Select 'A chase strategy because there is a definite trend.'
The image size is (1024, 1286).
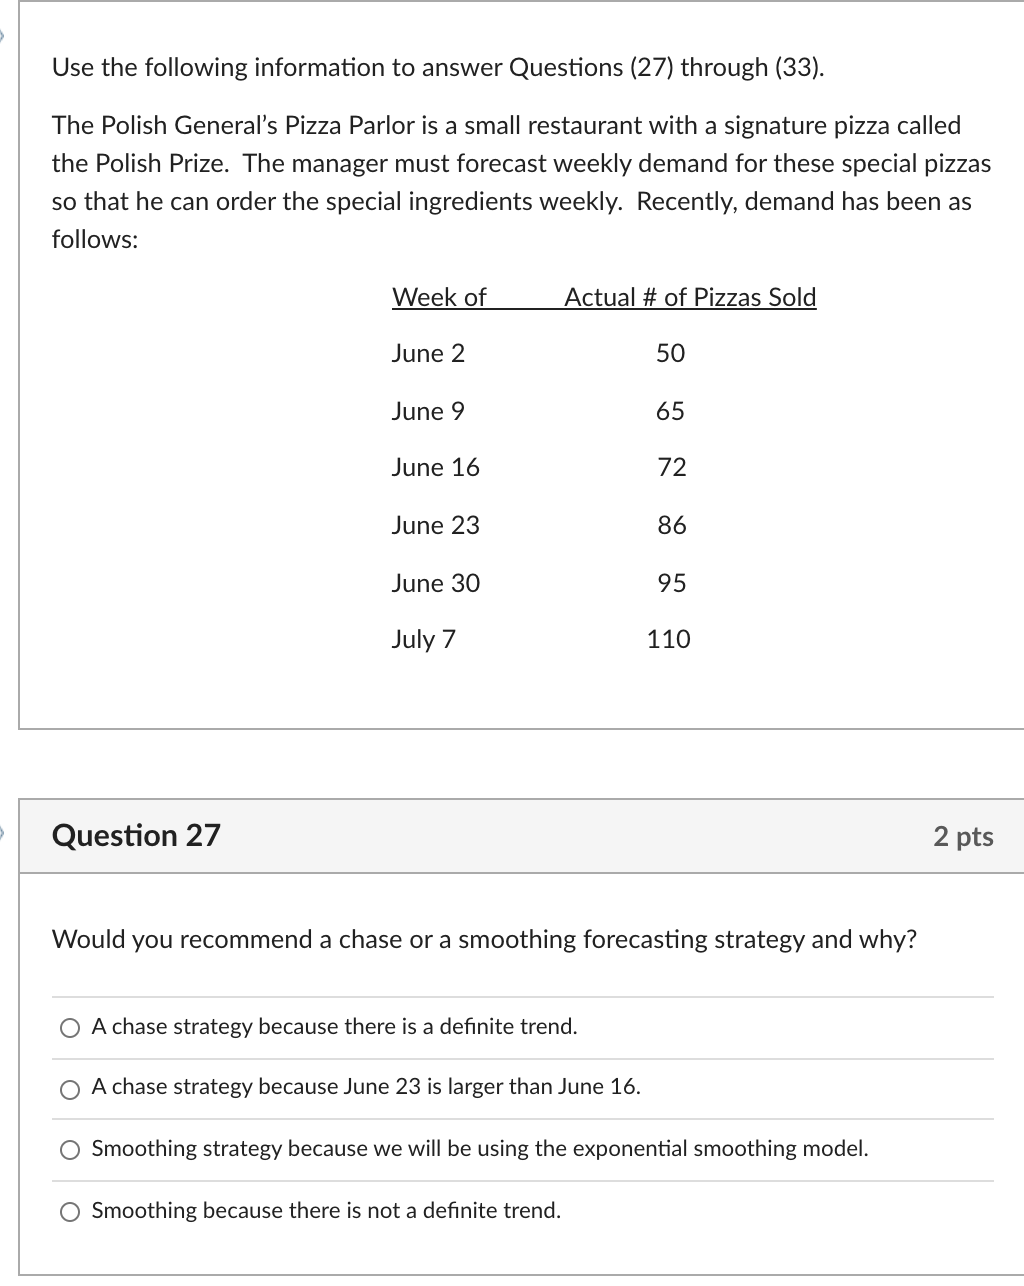point(69,1026)
